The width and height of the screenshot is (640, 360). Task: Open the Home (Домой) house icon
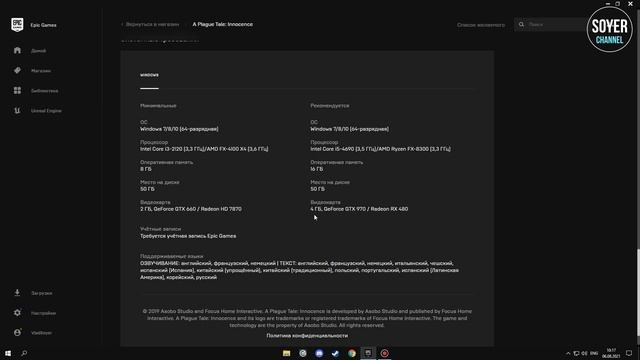click(17, 50)
